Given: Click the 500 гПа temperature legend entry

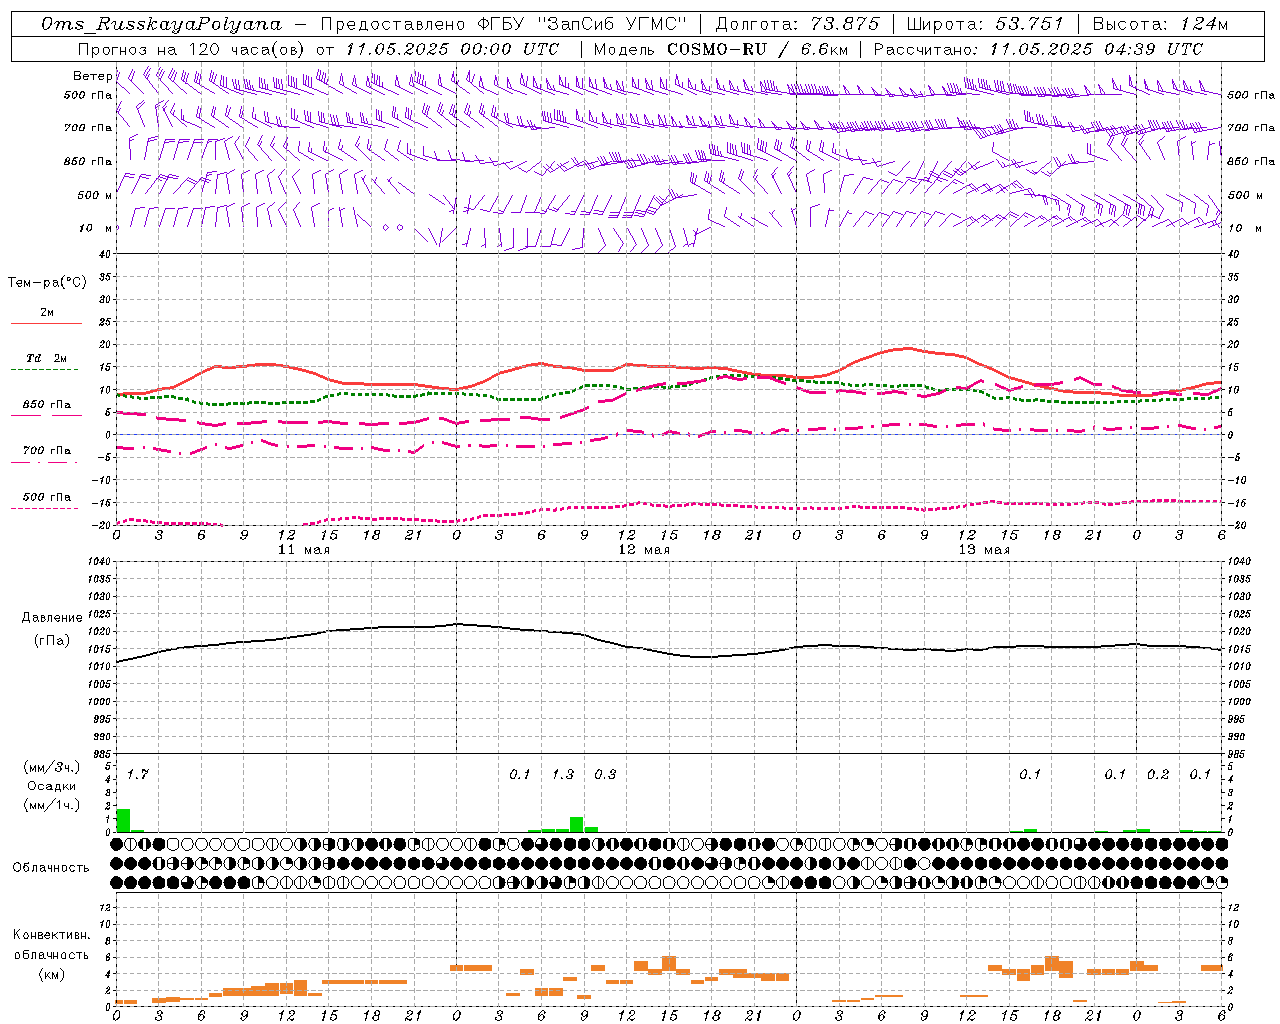Looking at the screenshot, I should pyautogui.click(x=46, y=497).
